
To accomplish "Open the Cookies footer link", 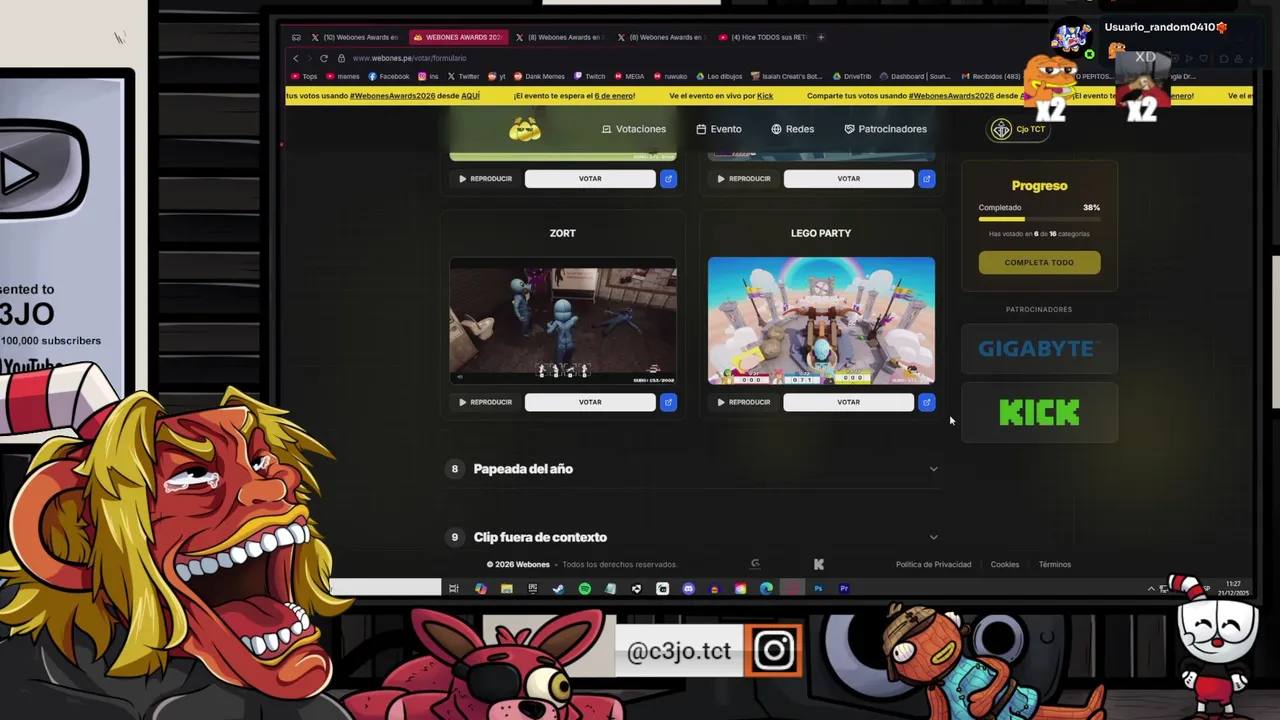I will tap(1005, 564).
